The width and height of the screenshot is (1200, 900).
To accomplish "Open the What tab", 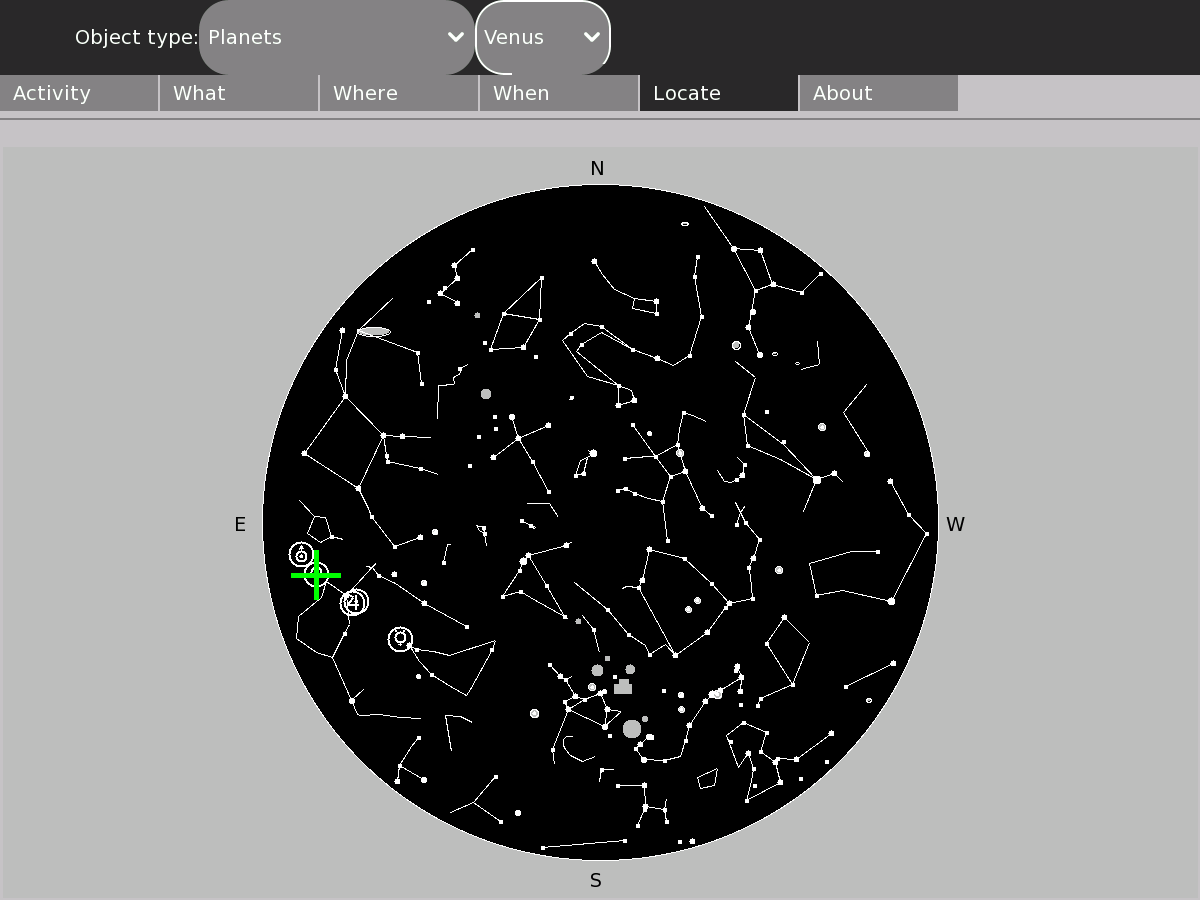I will coord(239,93).
